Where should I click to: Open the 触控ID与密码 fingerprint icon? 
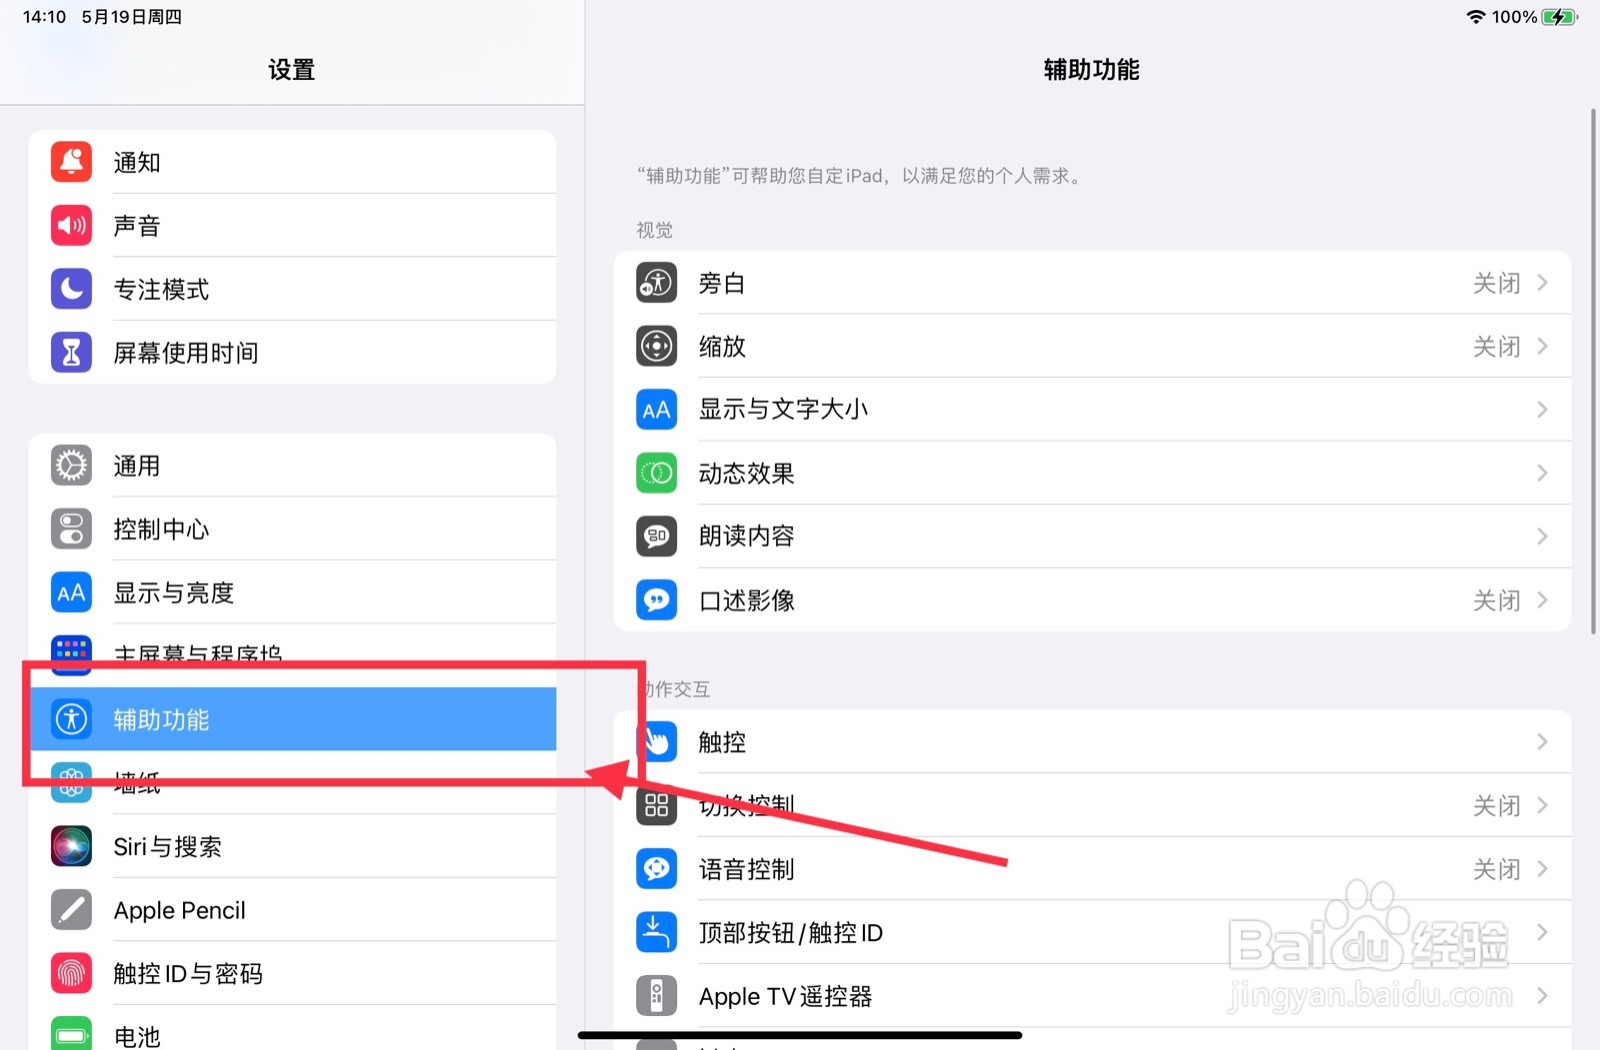tap(71, 973)
